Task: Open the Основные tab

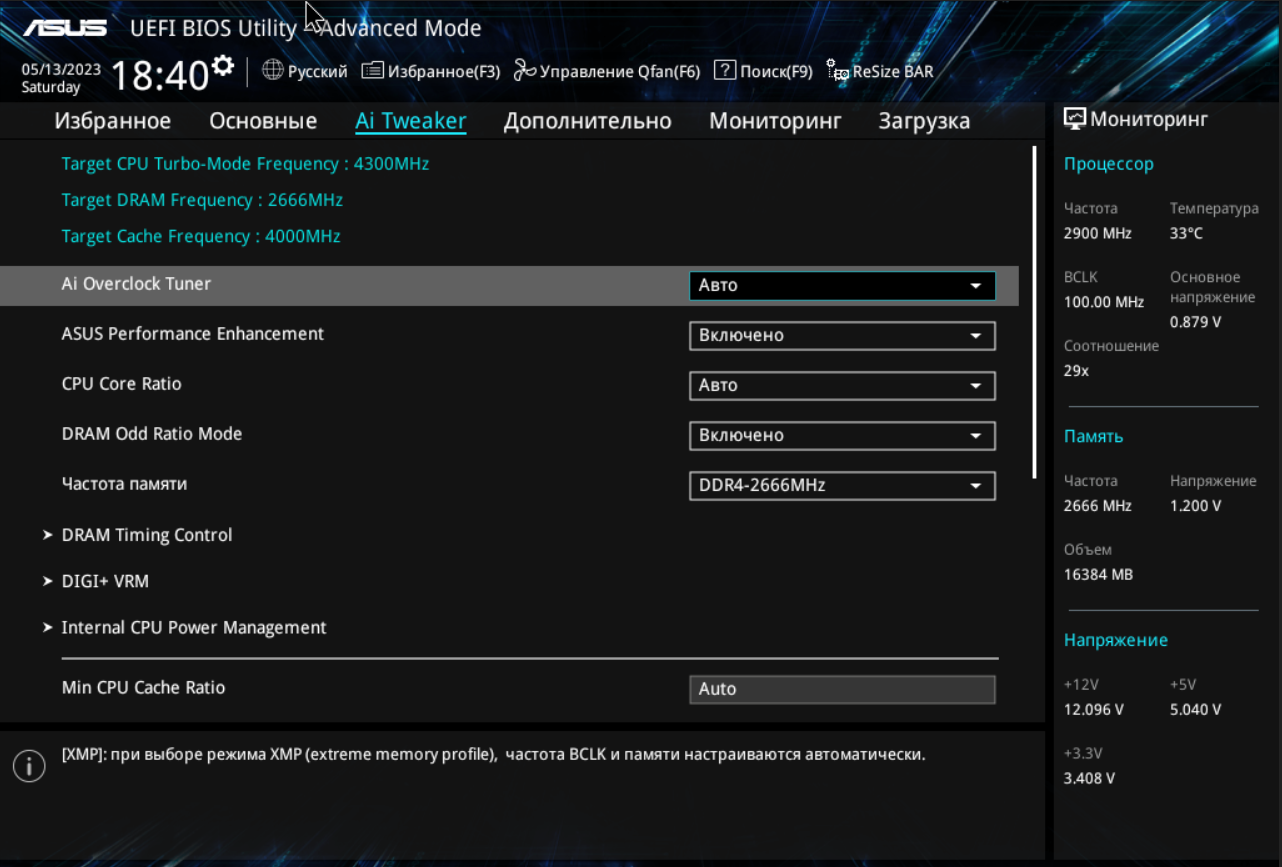Action: point(263,121)
